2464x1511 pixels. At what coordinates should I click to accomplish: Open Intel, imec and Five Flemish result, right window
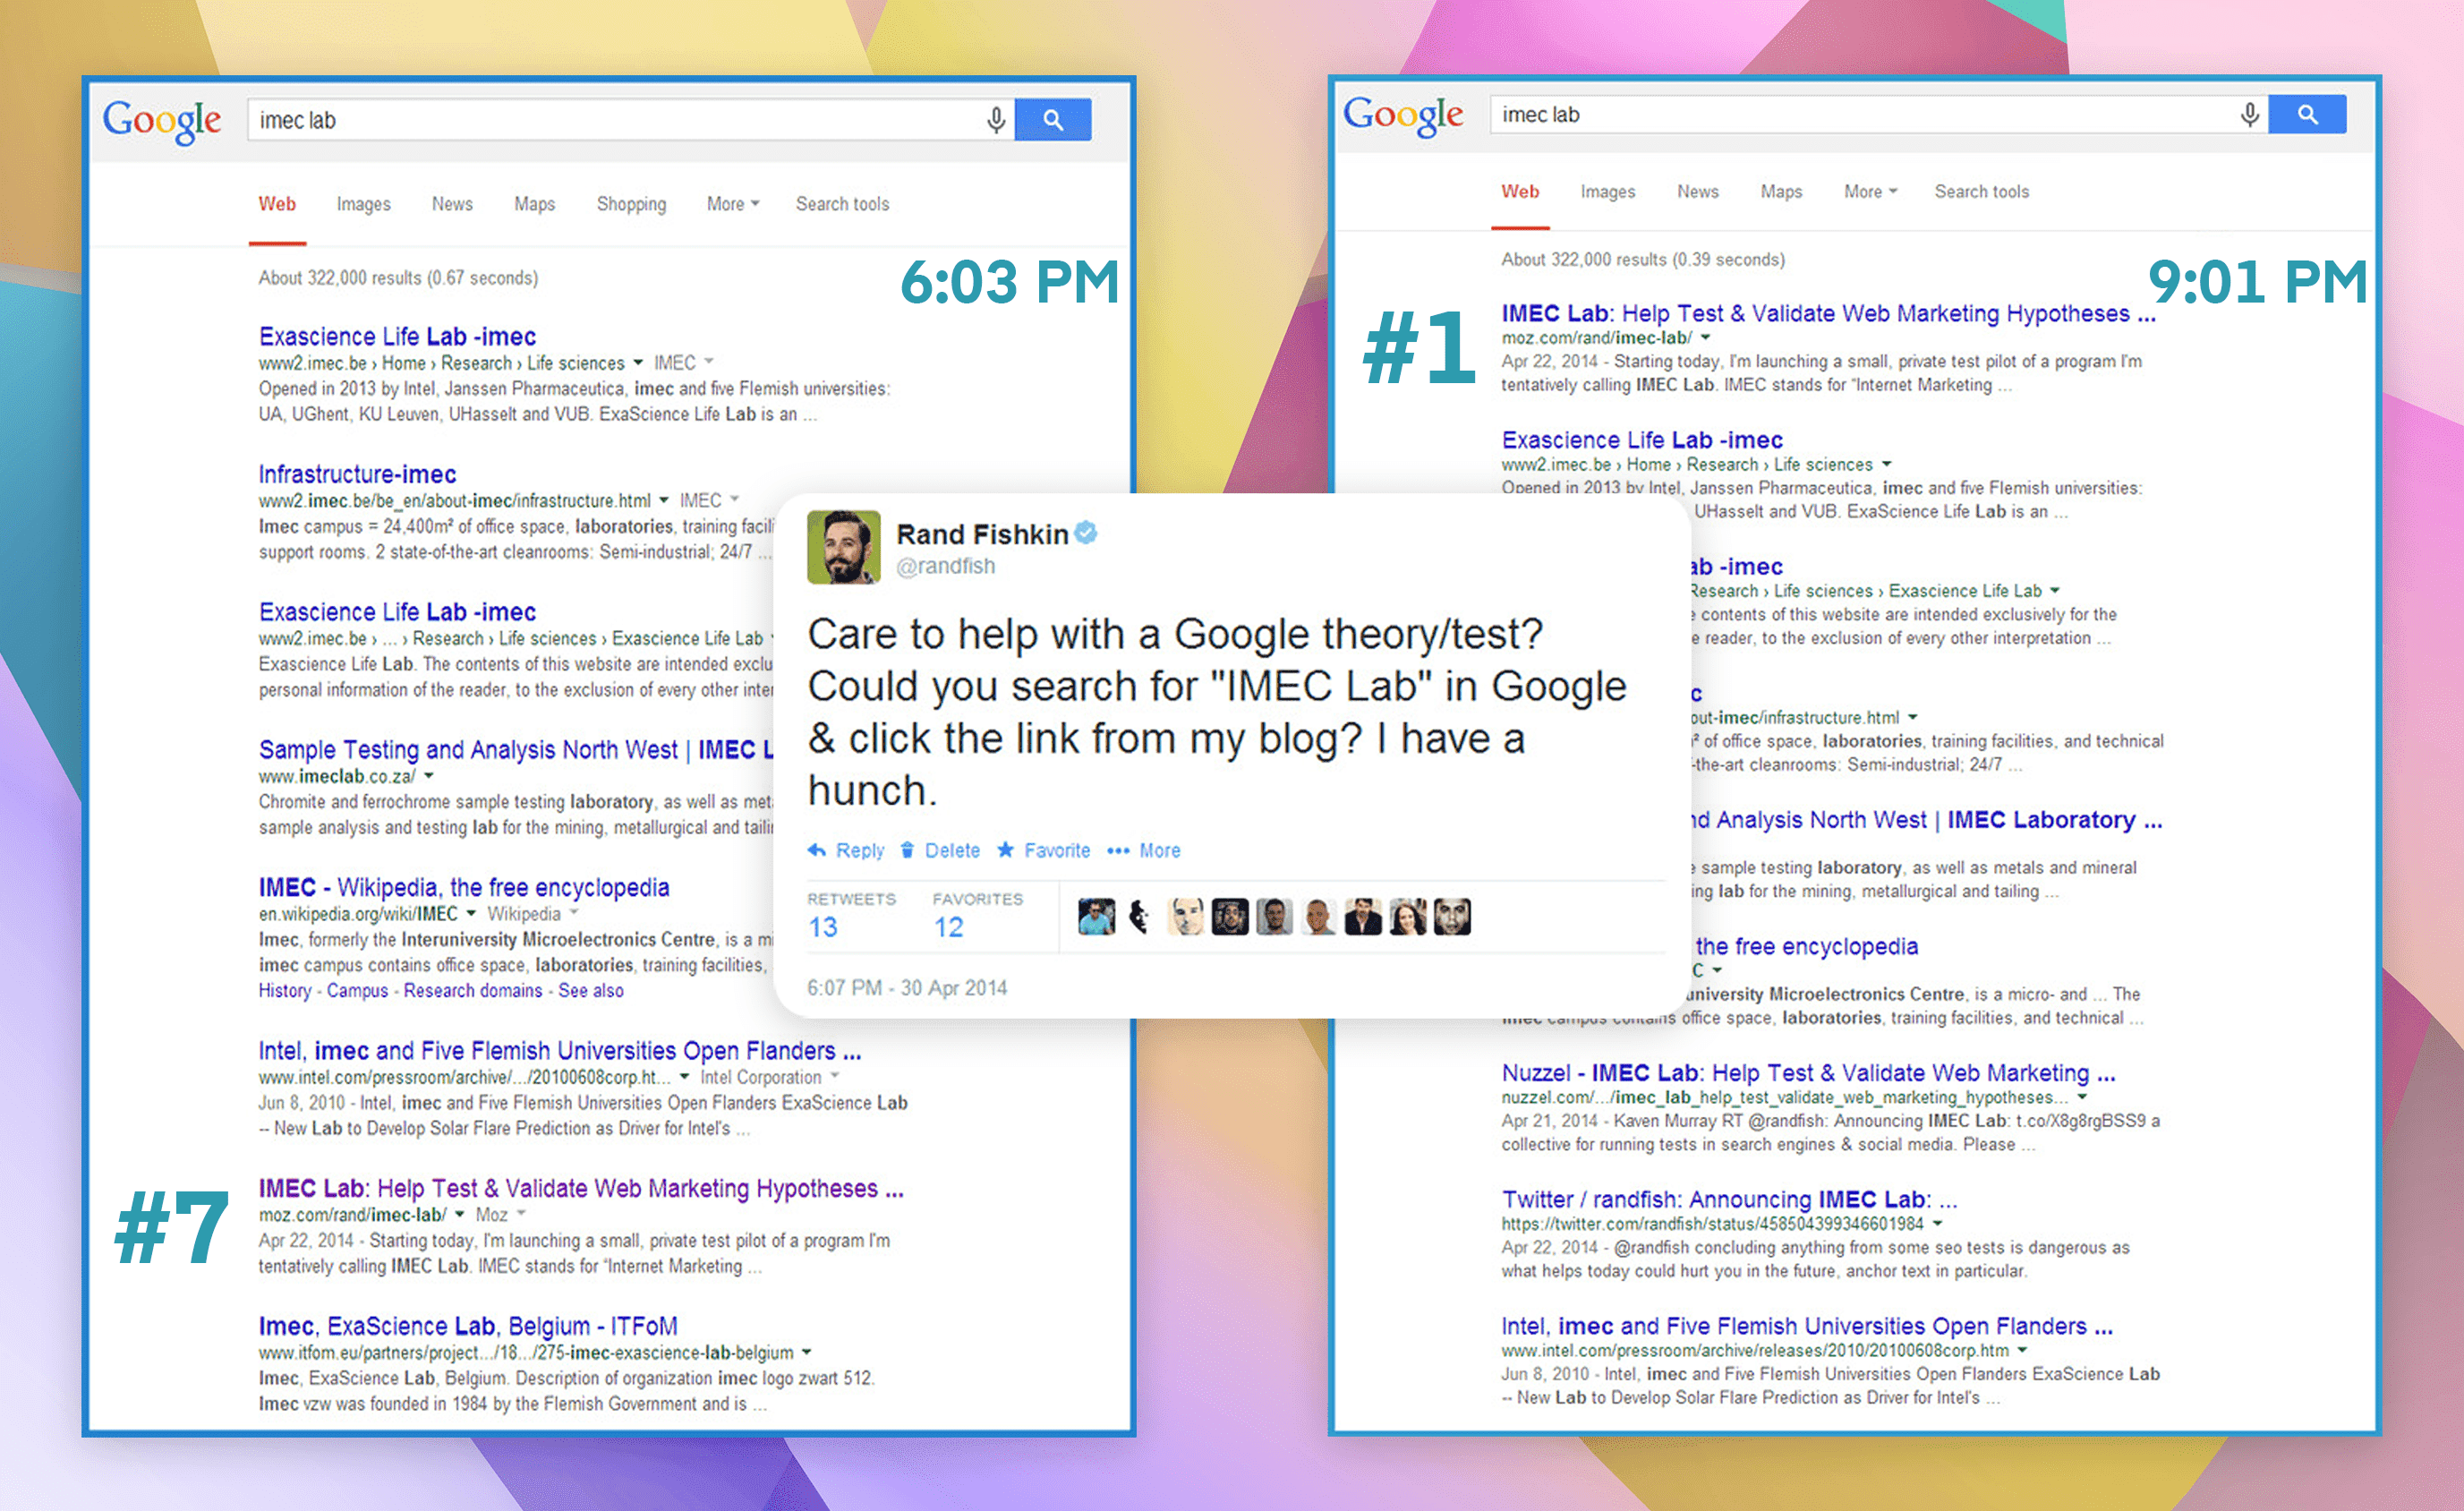tap(1806, 1326)
